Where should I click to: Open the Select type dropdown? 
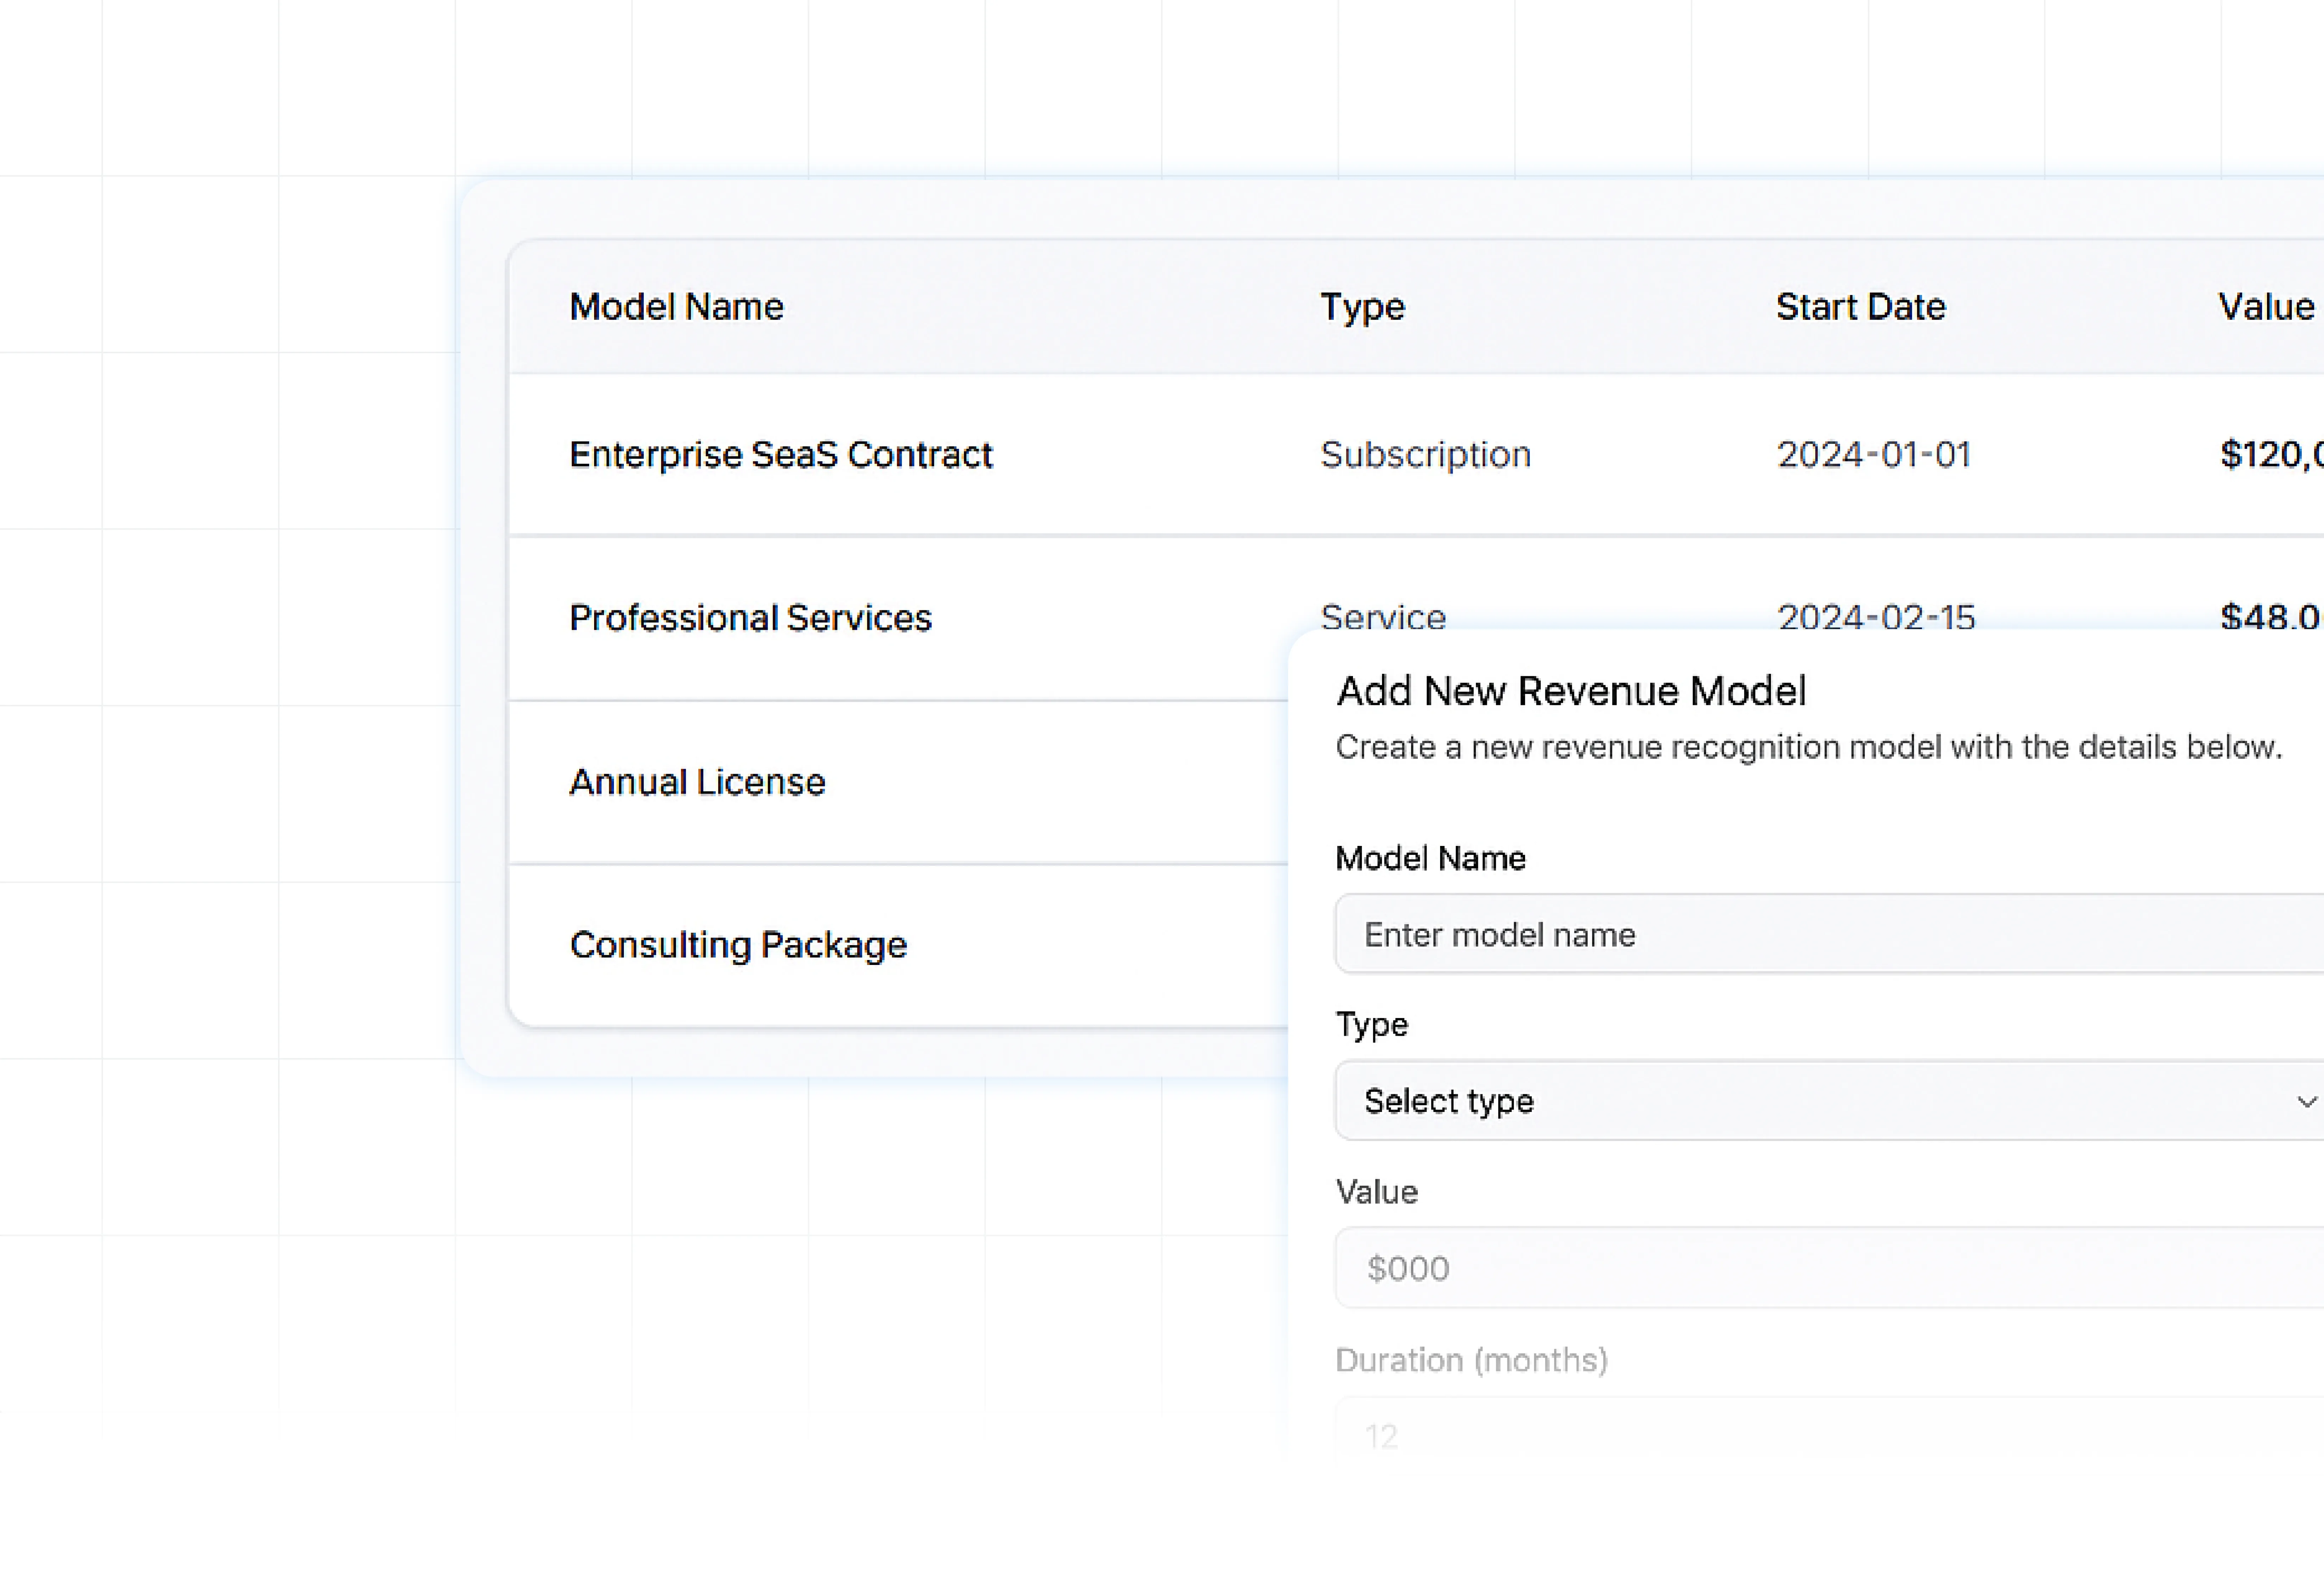pos(1800,1101)
